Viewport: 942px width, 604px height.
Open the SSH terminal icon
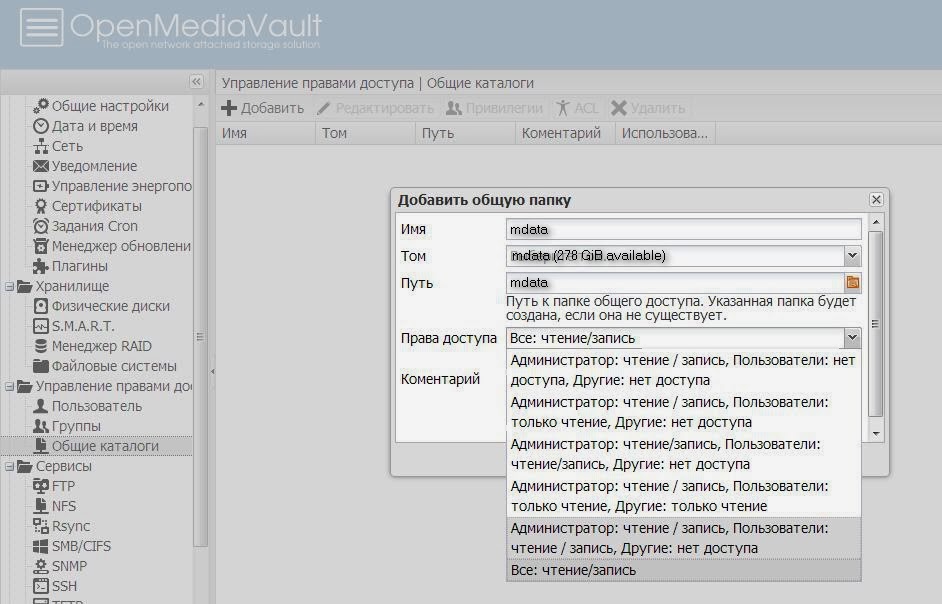(x=40, y=585)
